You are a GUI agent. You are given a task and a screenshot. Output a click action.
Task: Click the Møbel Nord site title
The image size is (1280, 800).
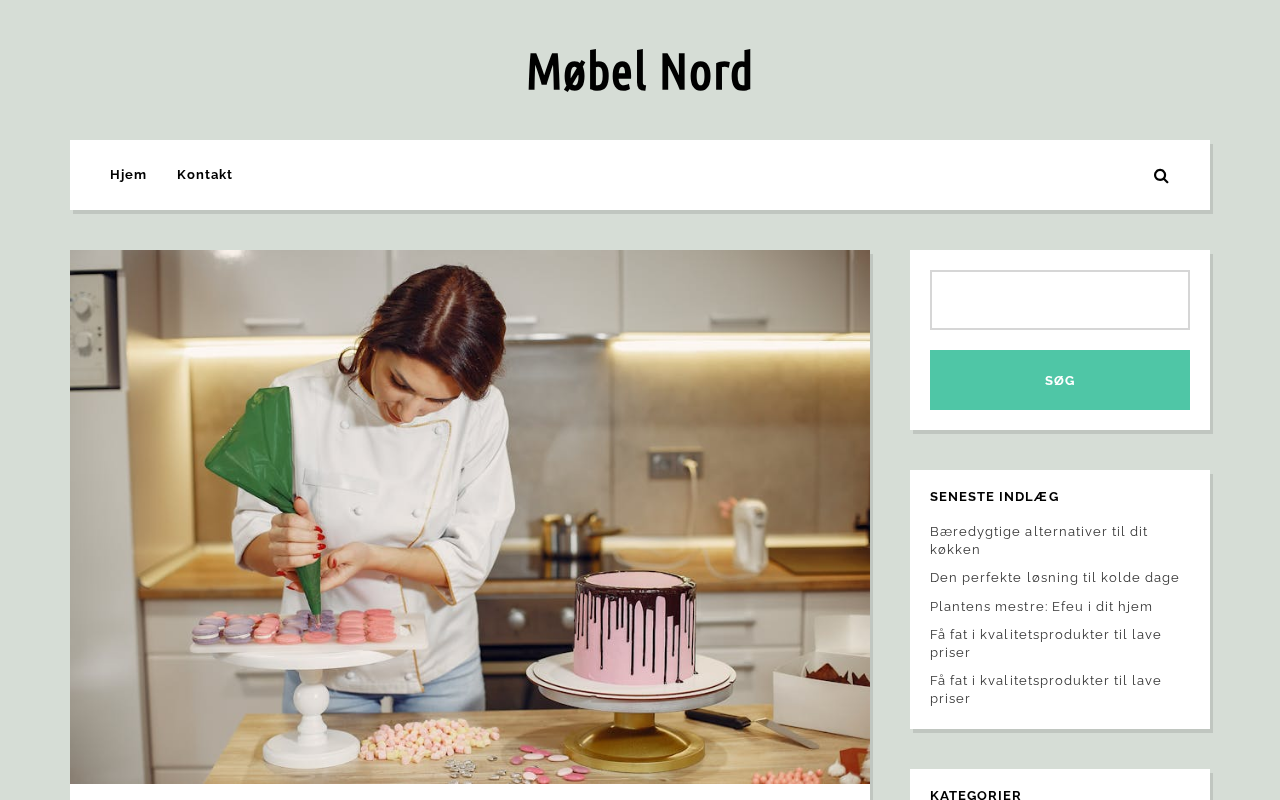pyautogui.click(x=639, y=71)
